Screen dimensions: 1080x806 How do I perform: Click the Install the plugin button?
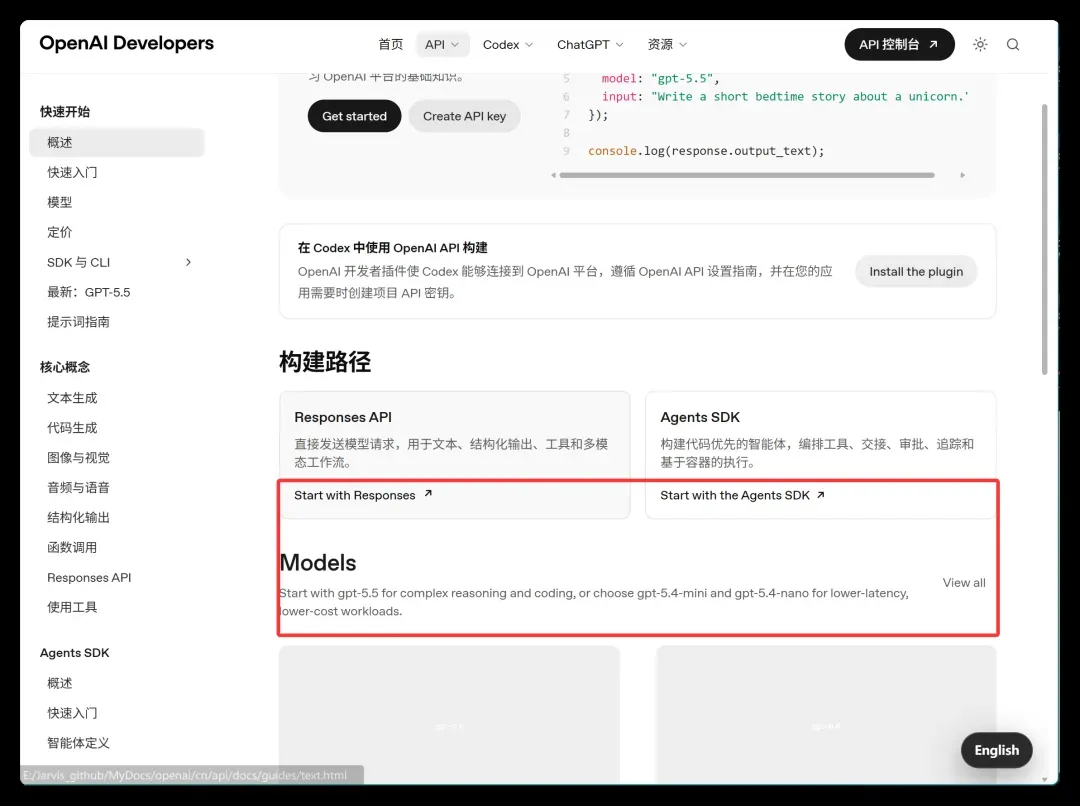[915, 271]
